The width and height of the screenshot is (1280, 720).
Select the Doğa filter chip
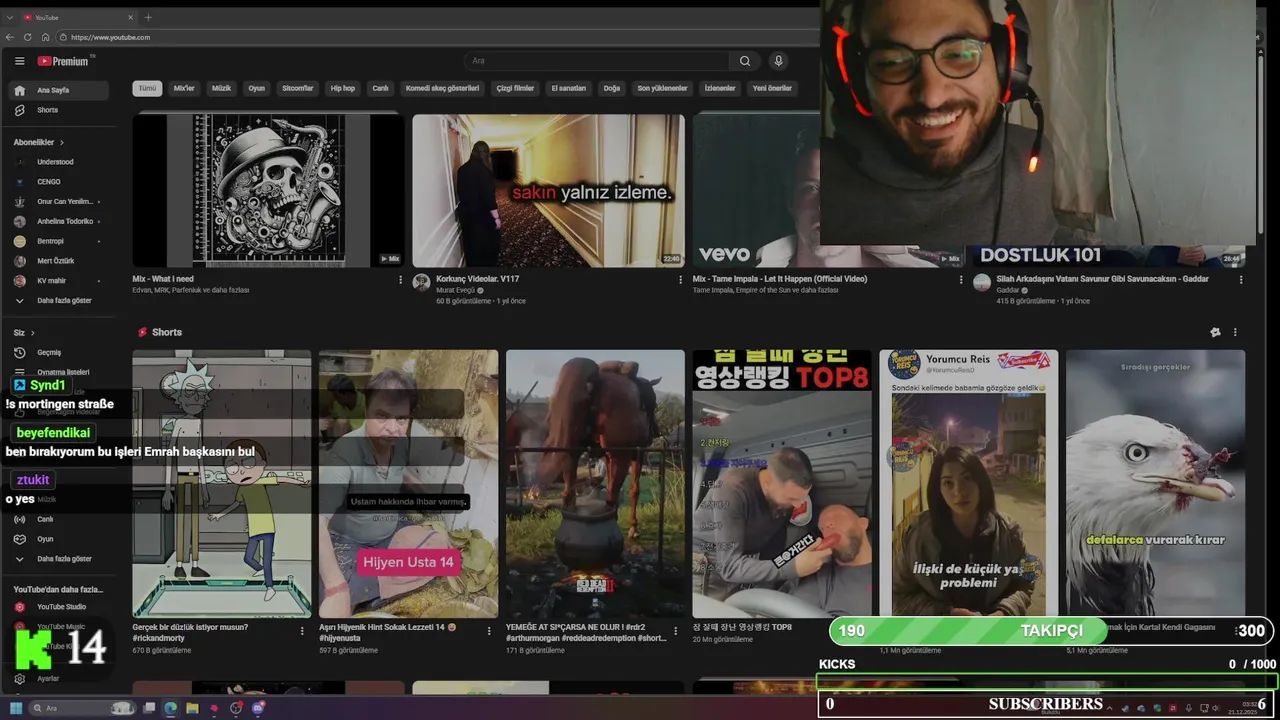click(x=611, y=88)
